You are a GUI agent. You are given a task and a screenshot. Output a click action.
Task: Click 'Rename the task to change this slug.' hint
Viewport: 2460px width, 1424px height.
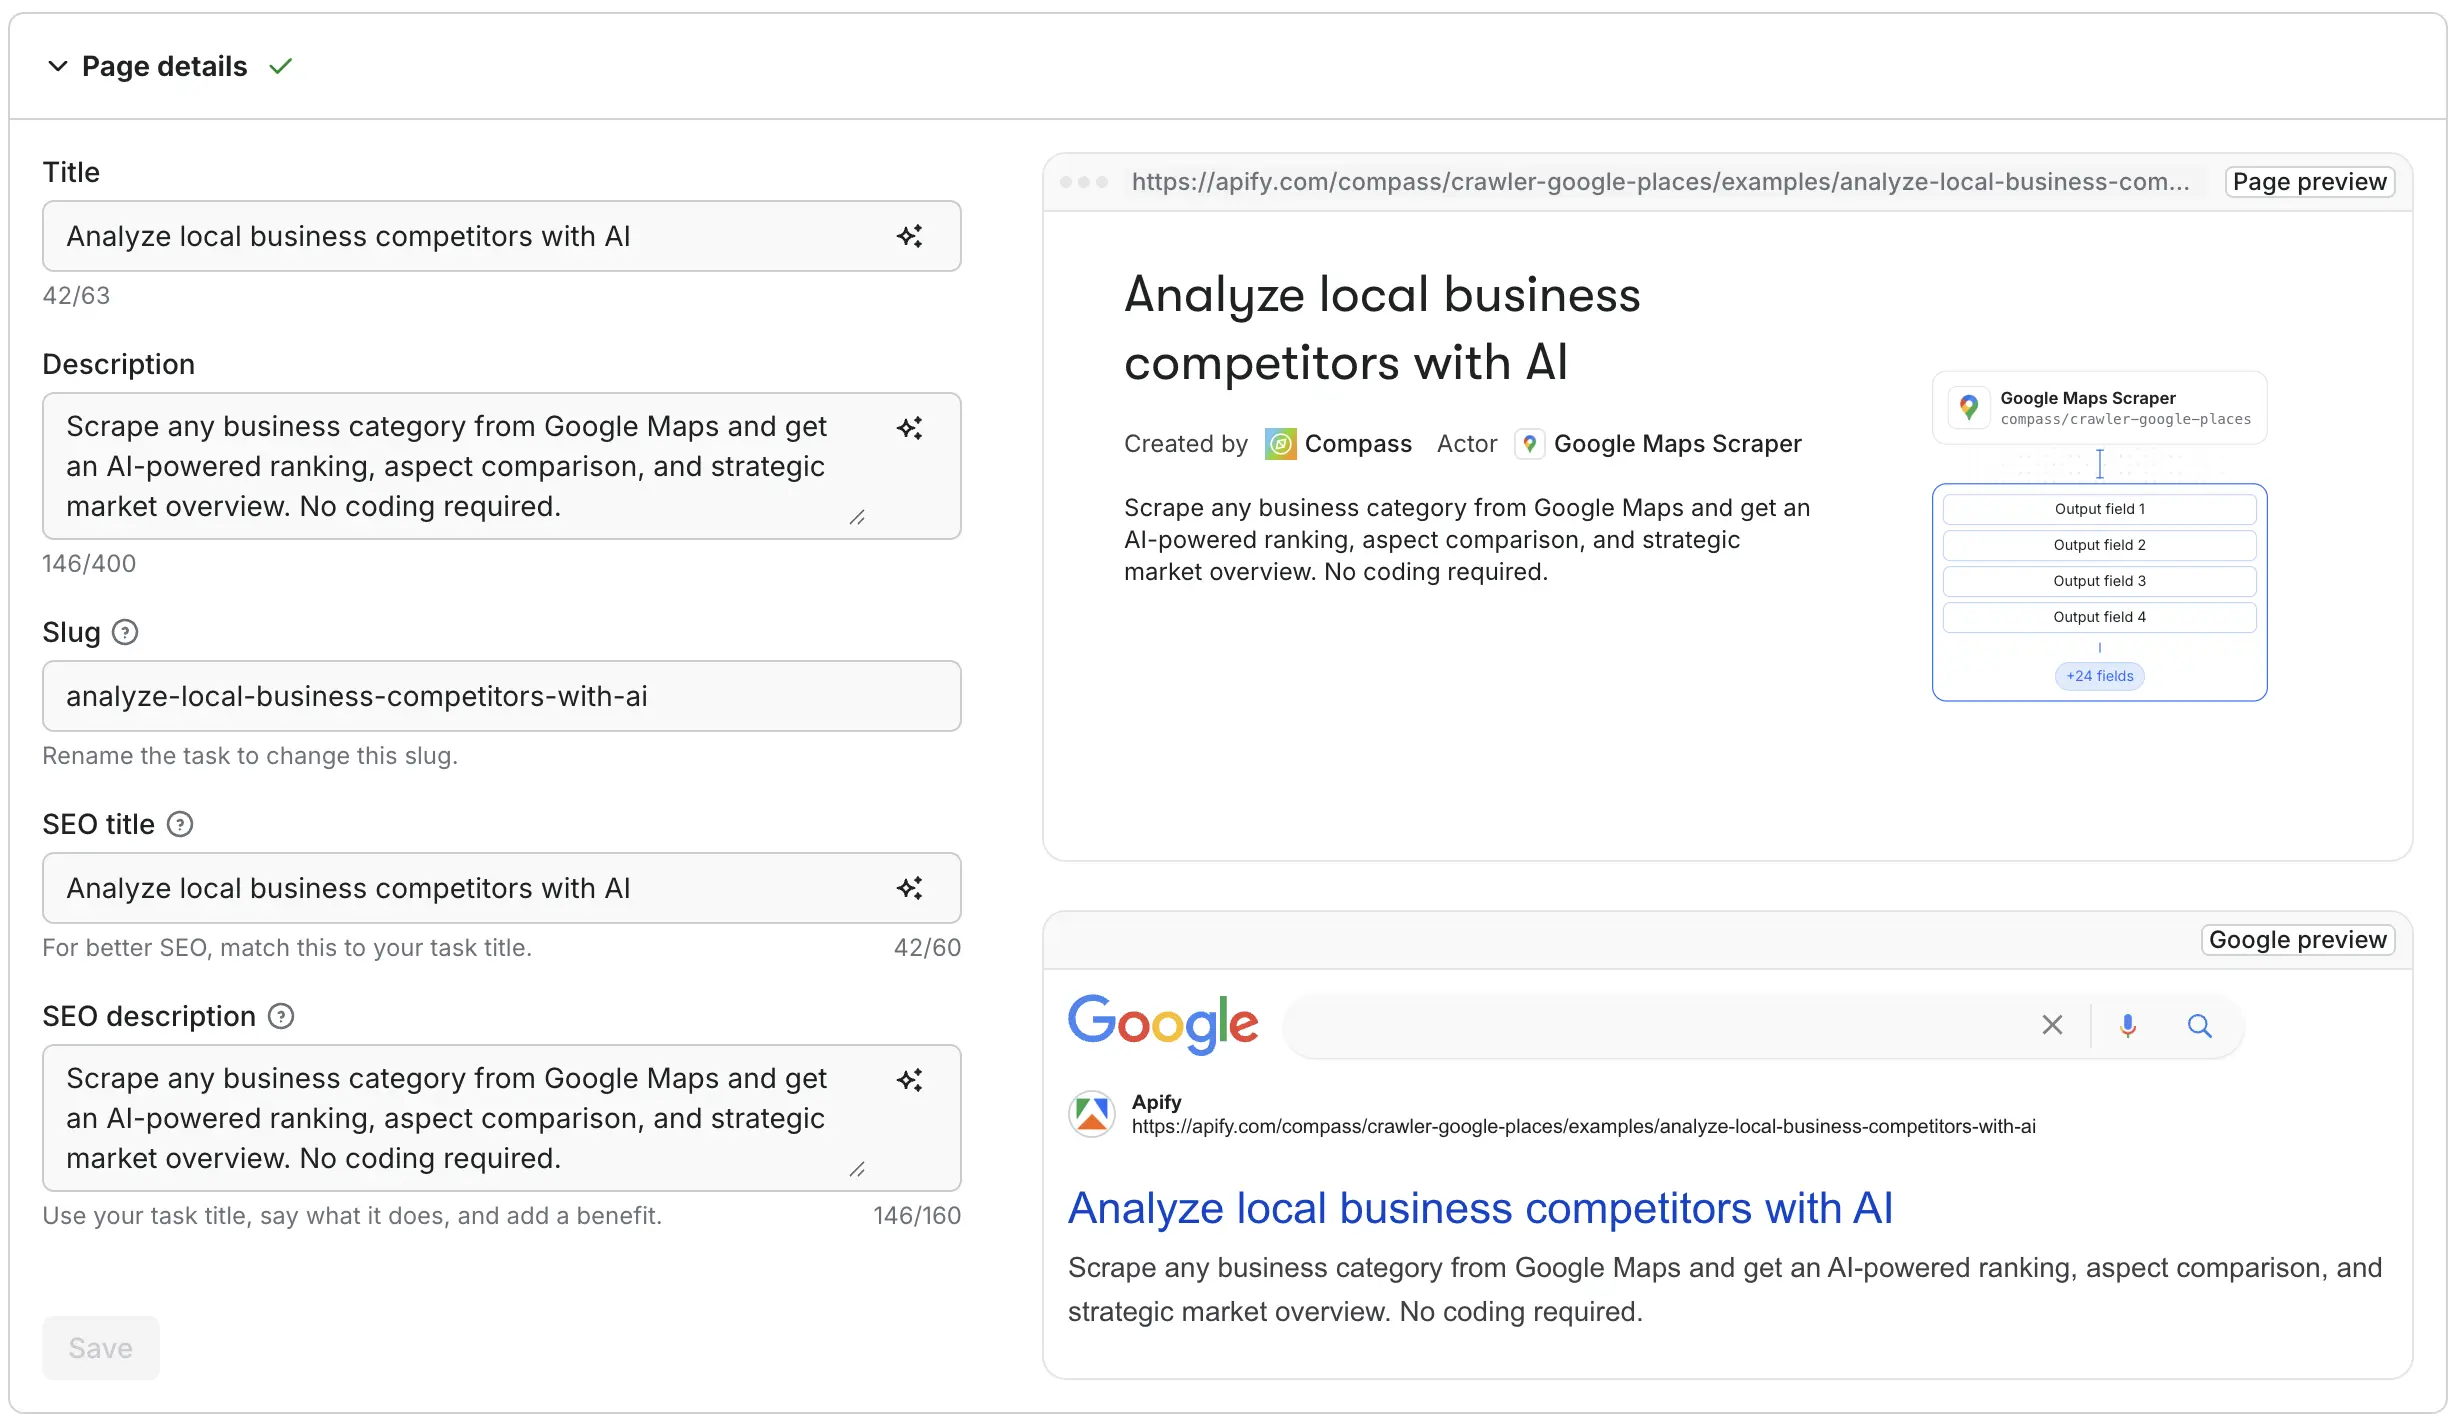click(250, 756)
